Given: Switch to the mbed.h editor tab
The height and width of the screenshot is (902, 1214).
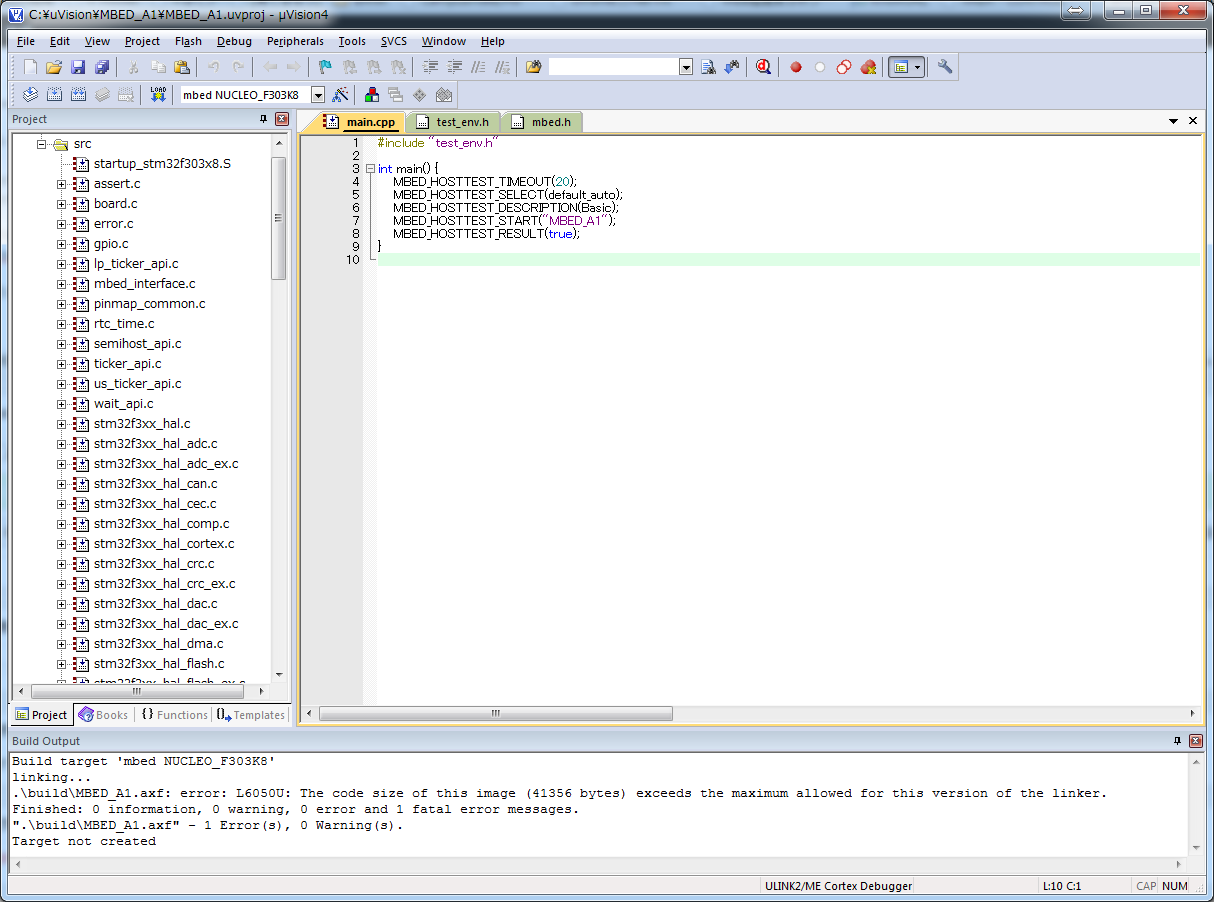Looking at the screenshot, I should pyautogui.click(x=542, y=122).
